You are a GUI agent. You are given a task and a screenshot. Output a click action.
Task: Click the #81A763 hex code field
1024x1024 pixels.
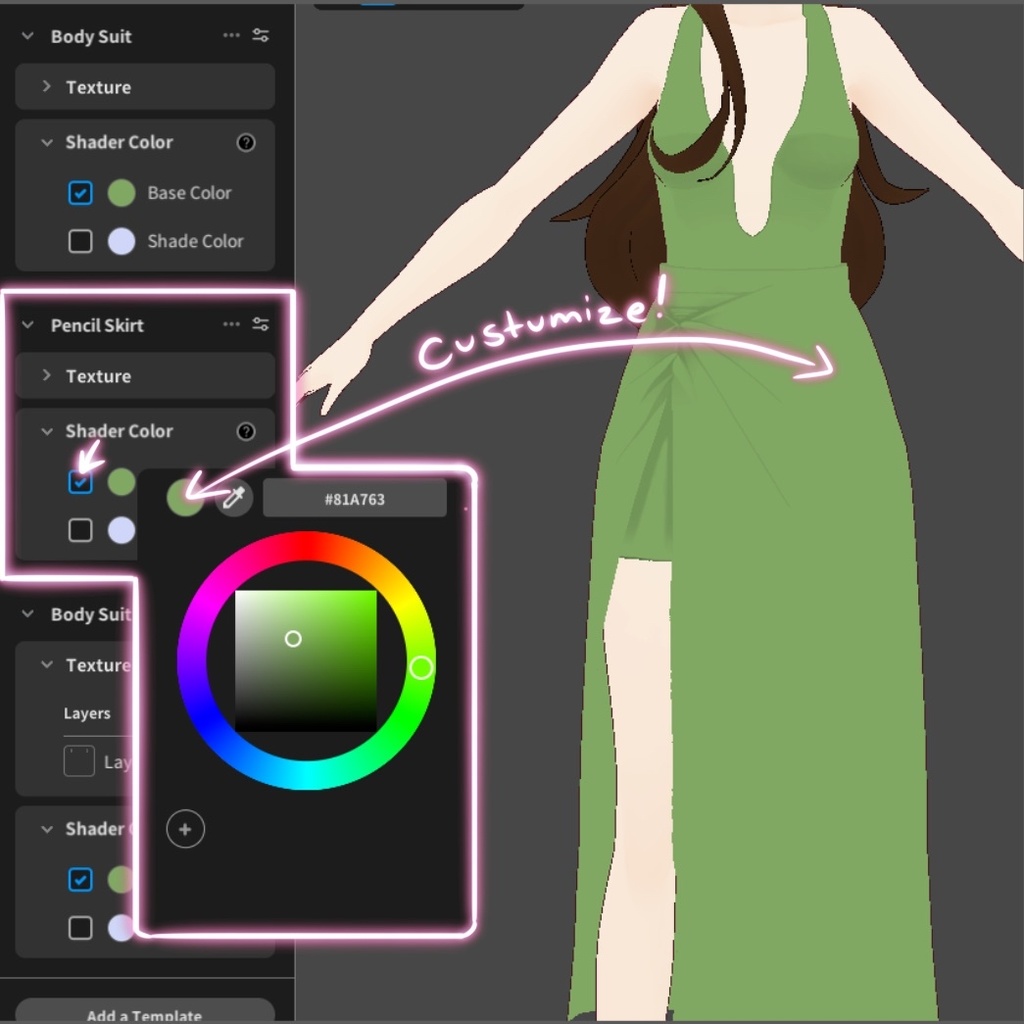354,498
